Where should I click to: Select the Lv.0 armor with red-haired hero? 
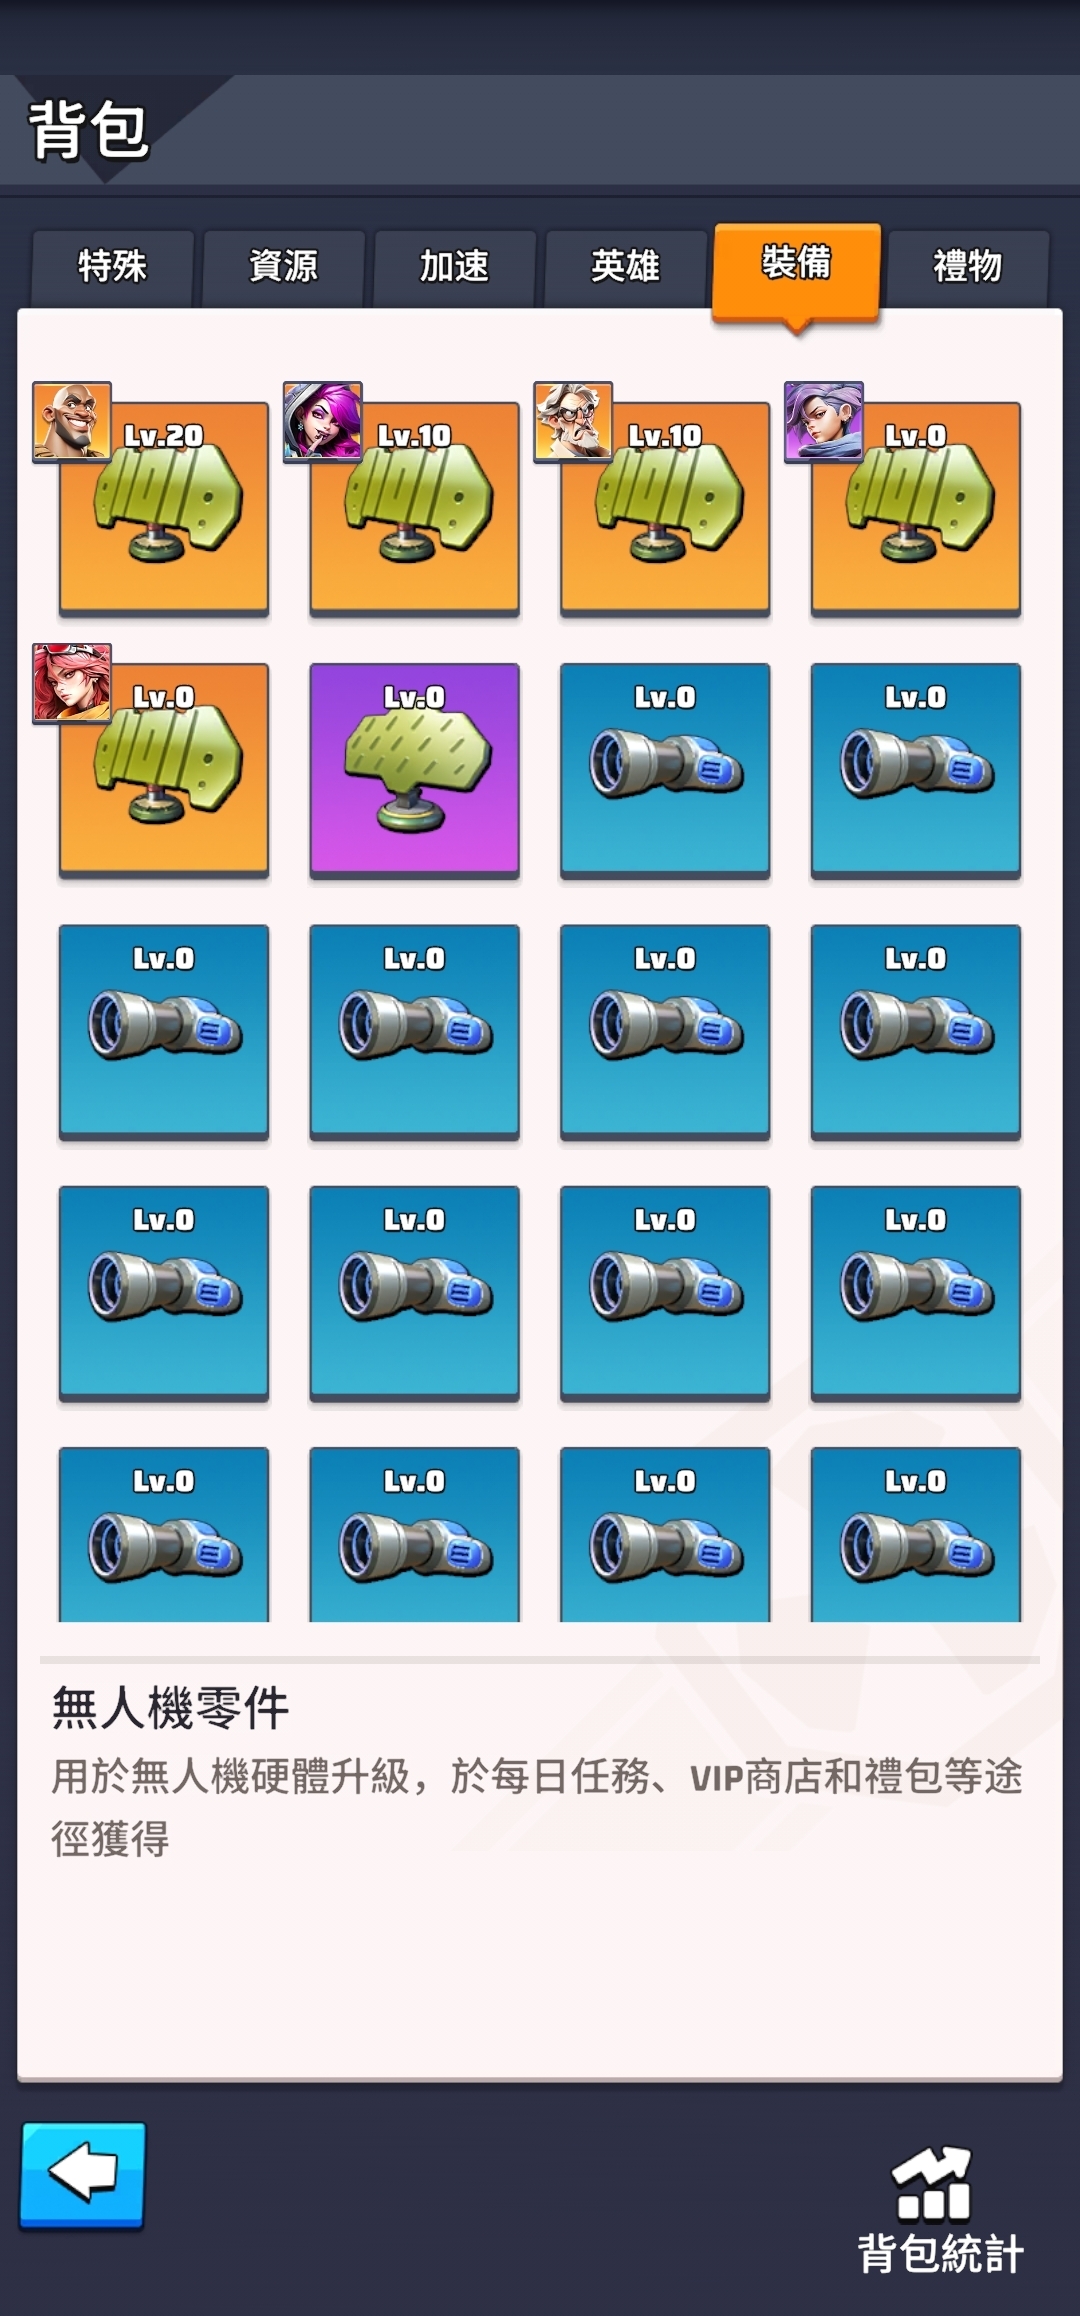[x=164, y=769]
